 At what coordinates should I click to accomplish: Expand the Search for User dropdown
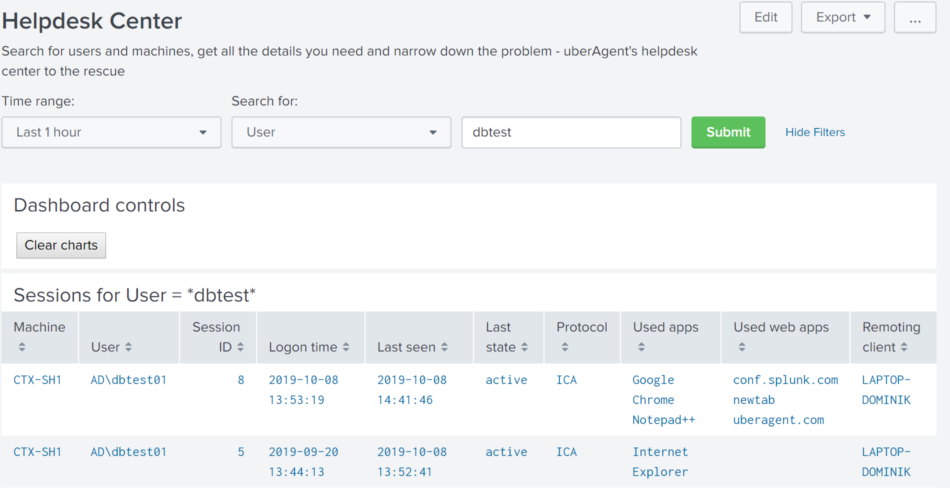tap(341, 132)
